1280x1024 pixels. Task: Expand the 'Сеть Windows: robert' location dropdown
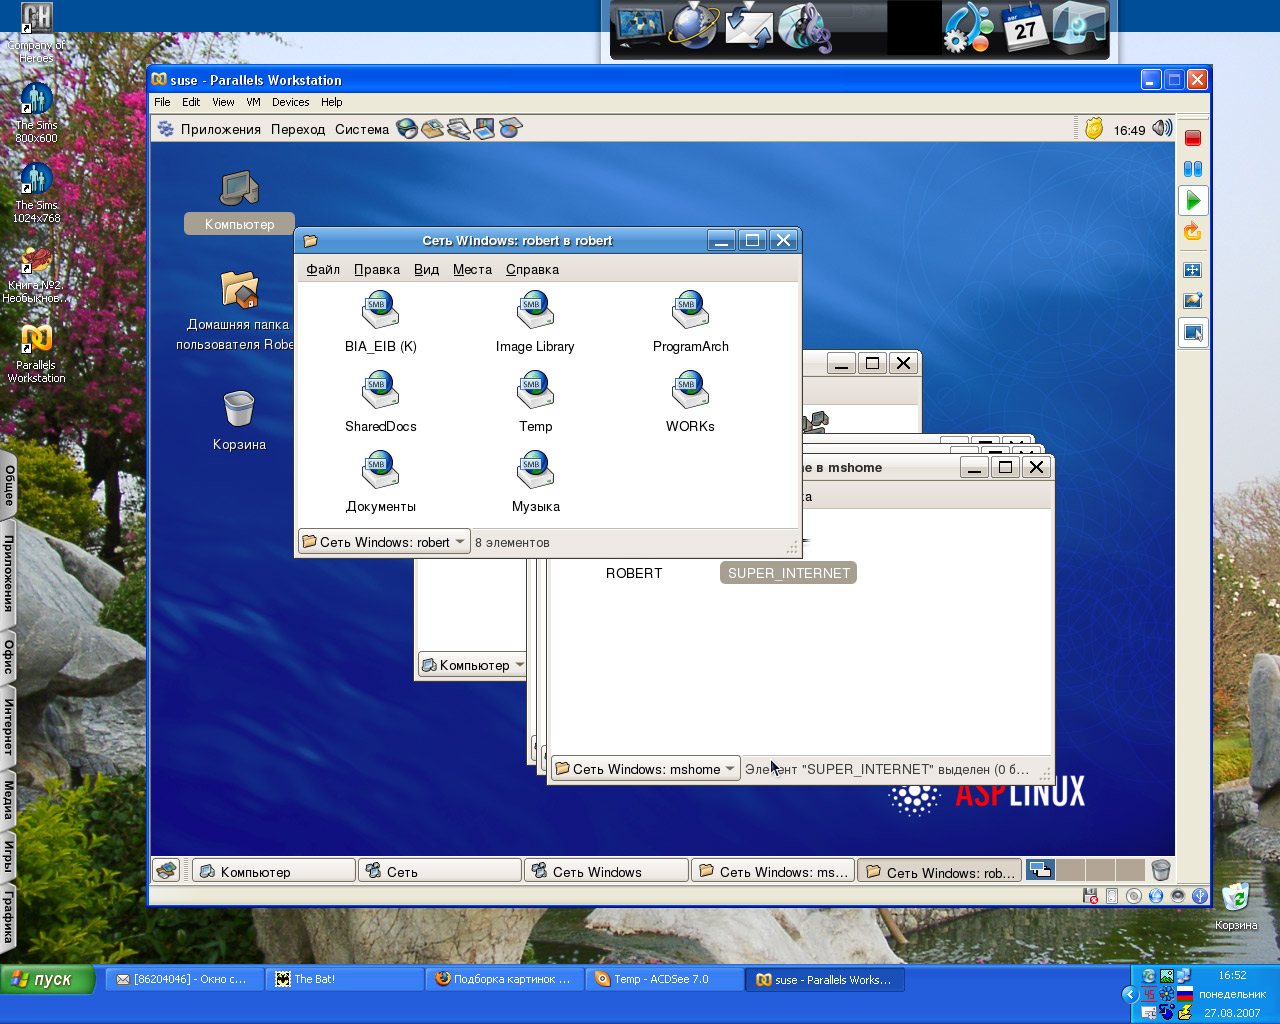click(x=384, y=542)
